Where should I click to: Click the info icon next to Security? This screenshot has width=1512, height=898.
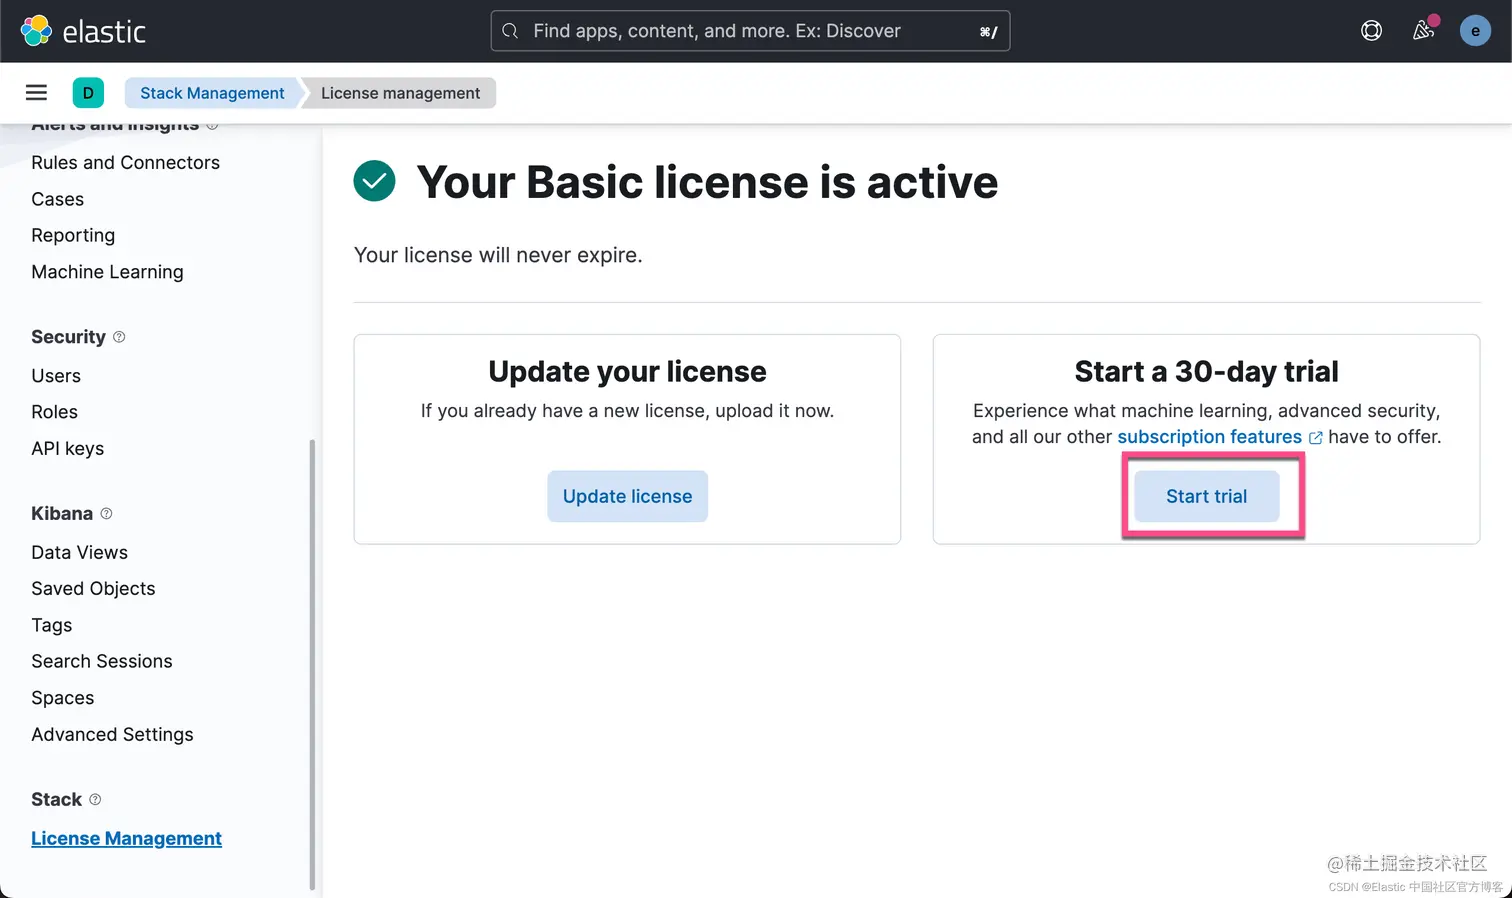(x=119, y=337)
